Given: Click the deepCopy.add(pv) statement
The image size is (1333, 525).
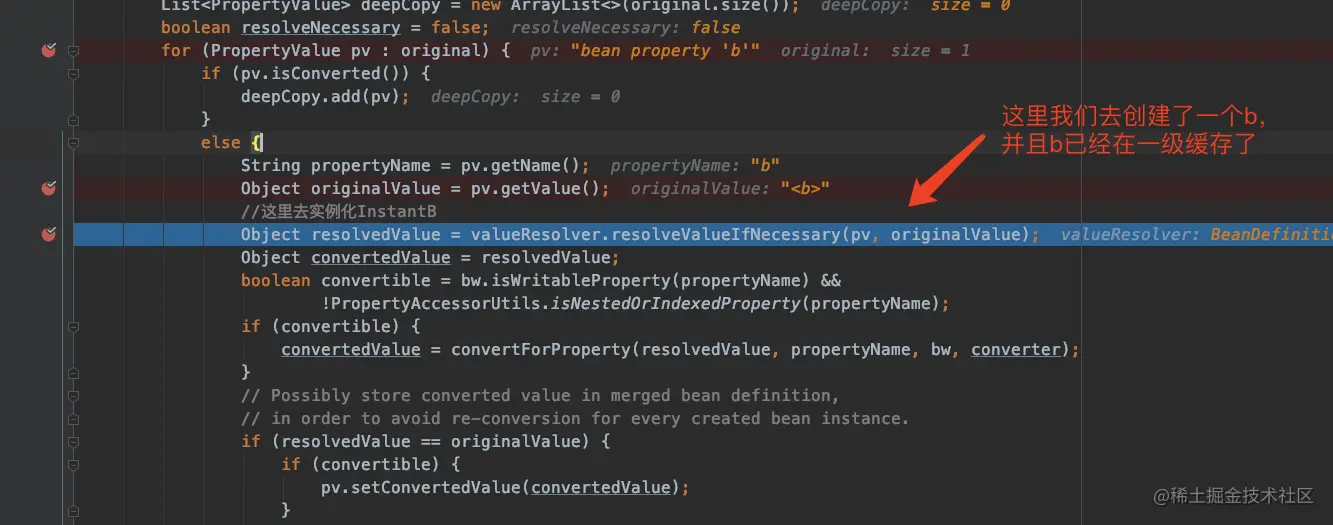Looking at the screenshot, I should pyautogui.click(x=325, y=96).
